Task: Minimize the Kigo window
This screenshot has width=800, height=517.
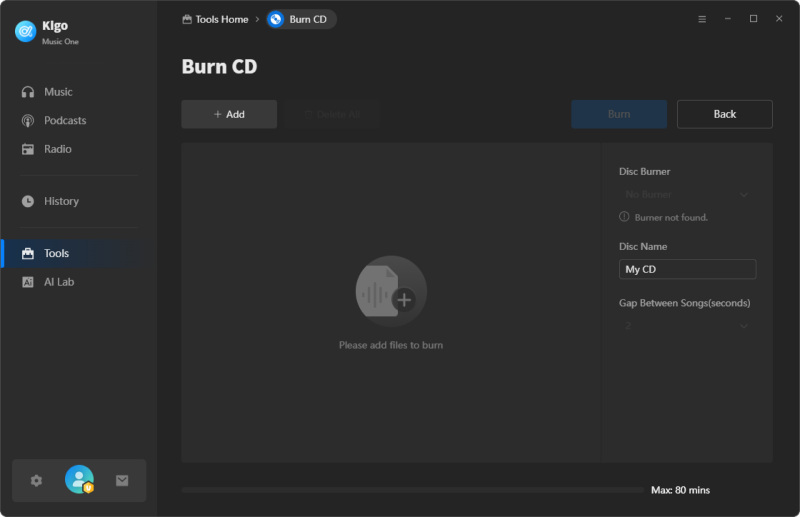Action: point(728,19)
